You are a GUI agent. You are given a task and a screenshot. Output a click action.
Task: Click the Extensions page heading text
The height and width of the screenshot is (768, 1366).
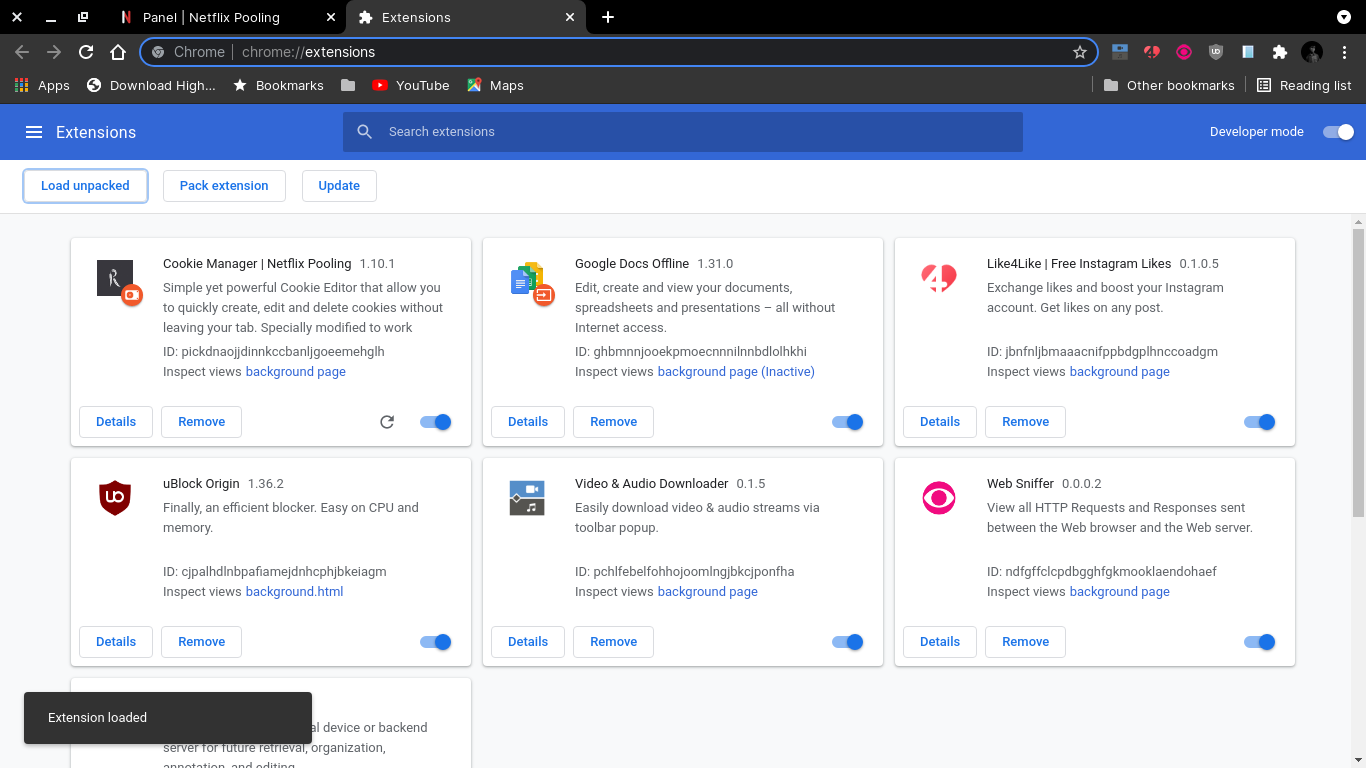(96, 132)
